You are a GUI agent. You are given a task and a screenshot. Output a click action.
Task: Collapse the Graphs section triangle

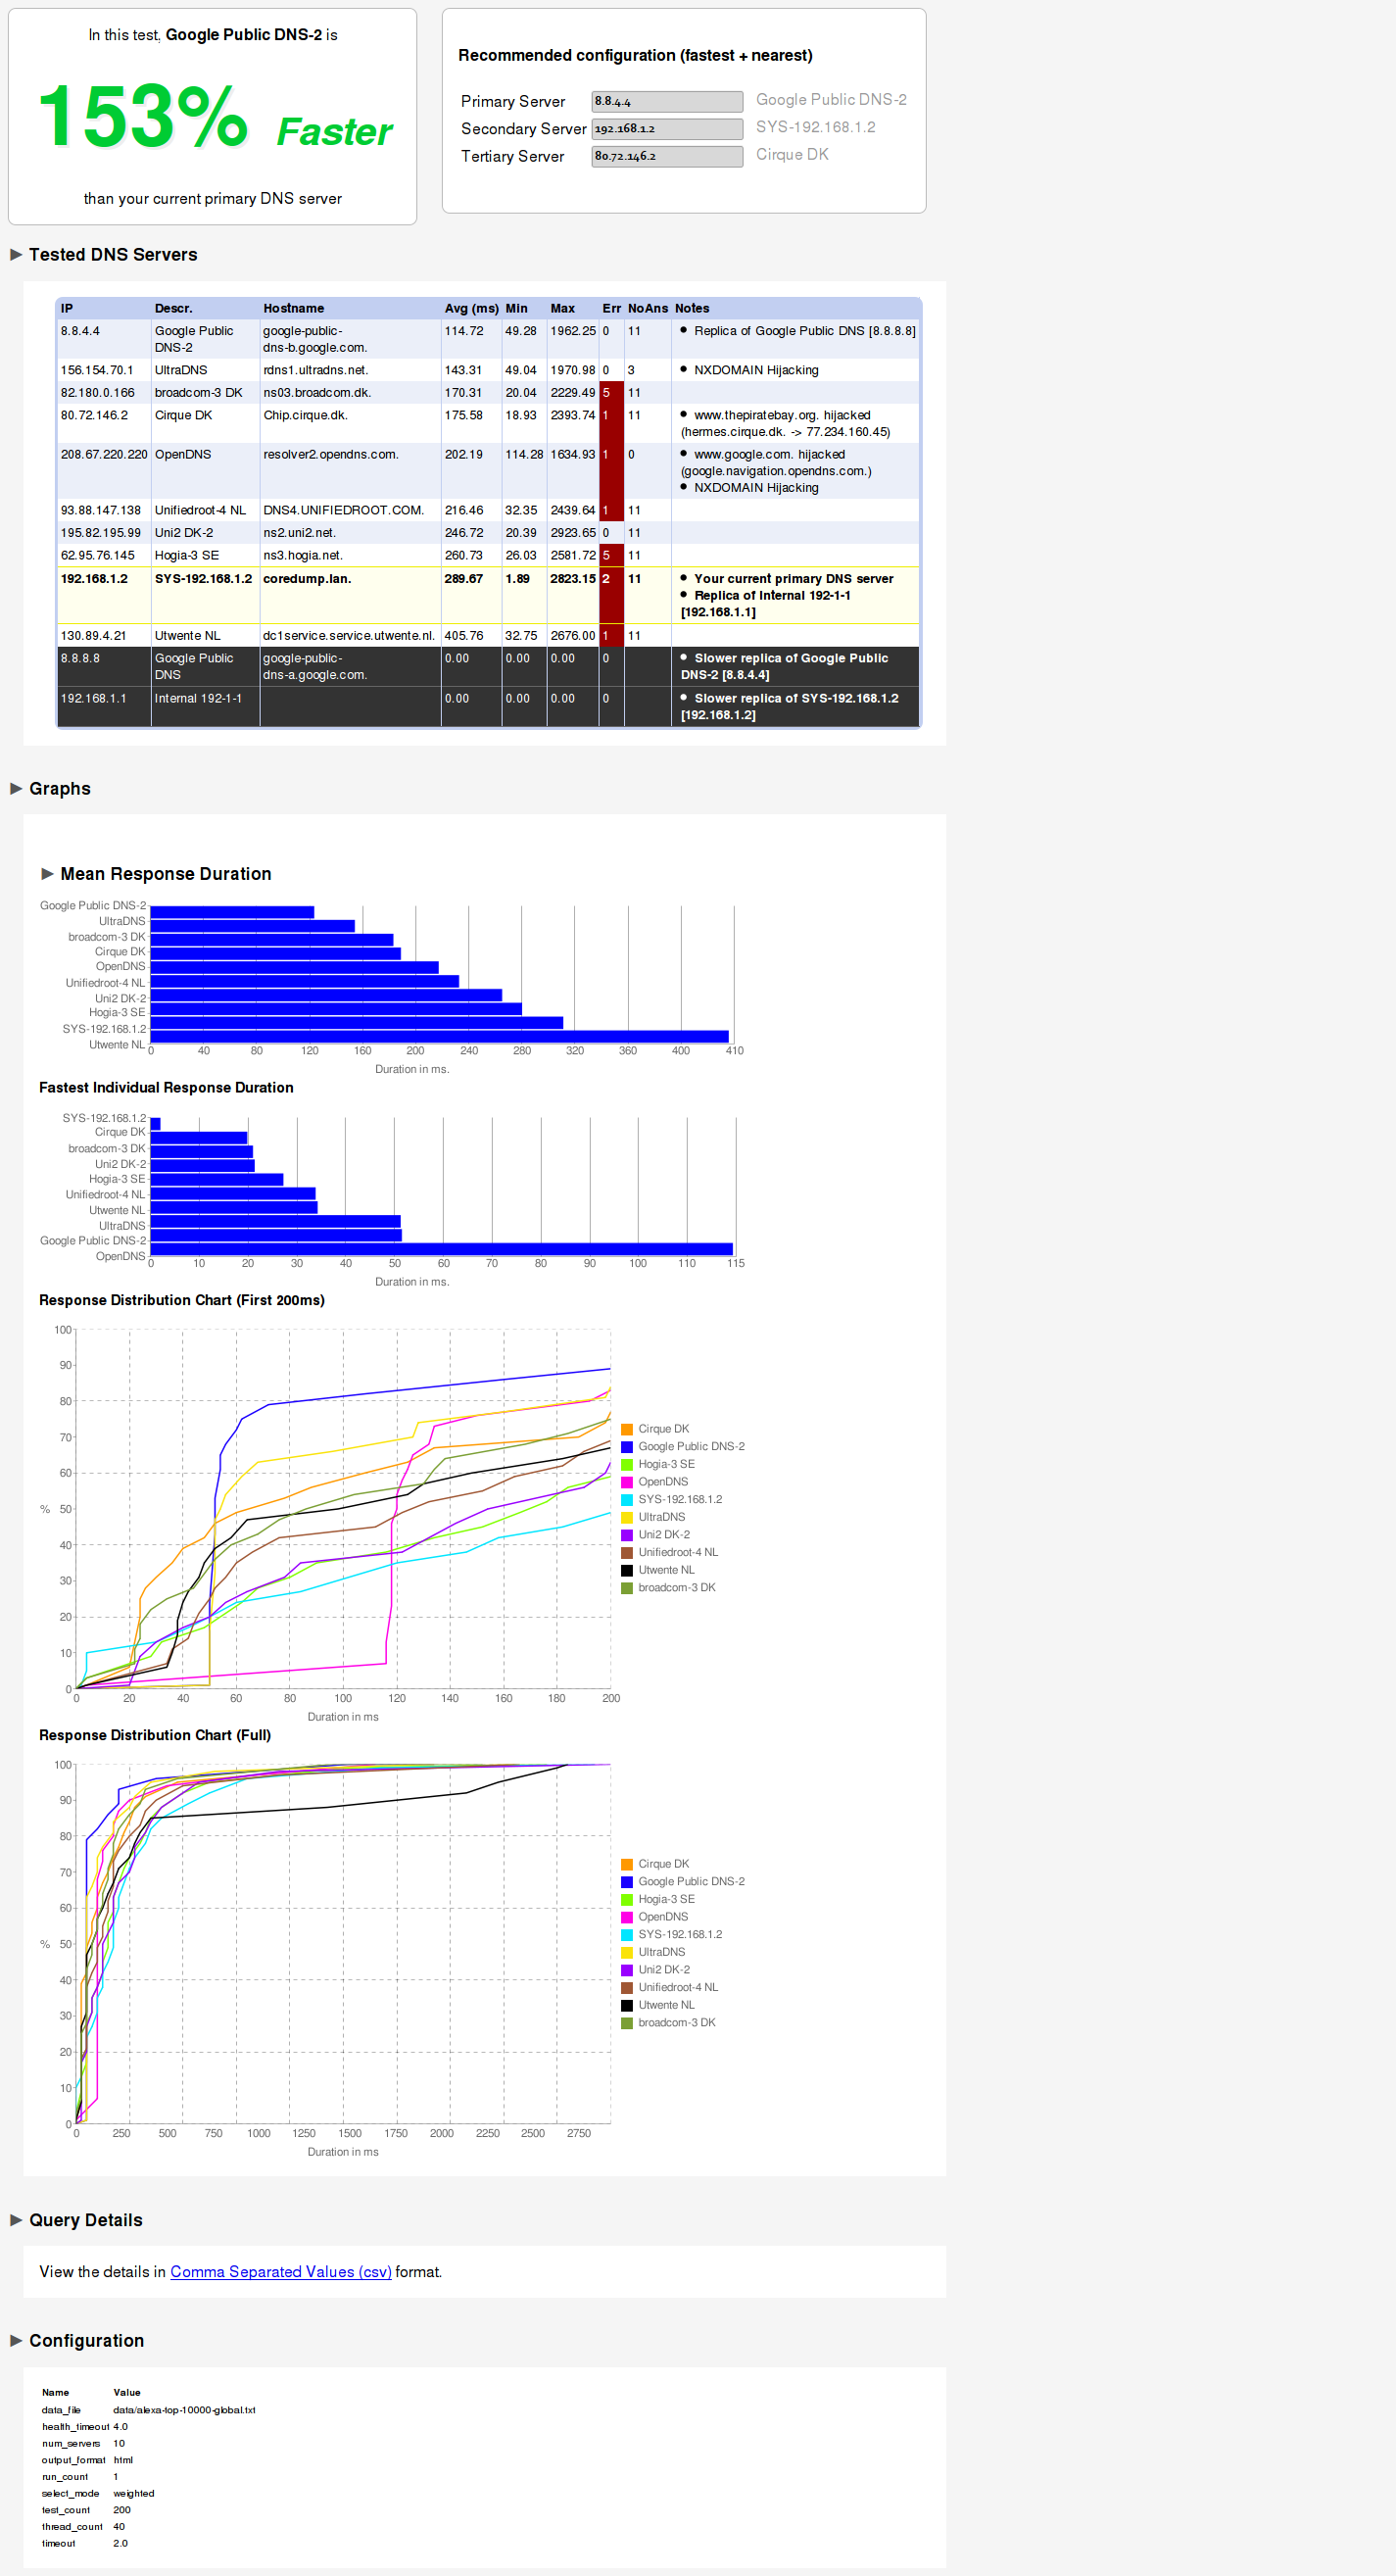(x=16, y=789)
